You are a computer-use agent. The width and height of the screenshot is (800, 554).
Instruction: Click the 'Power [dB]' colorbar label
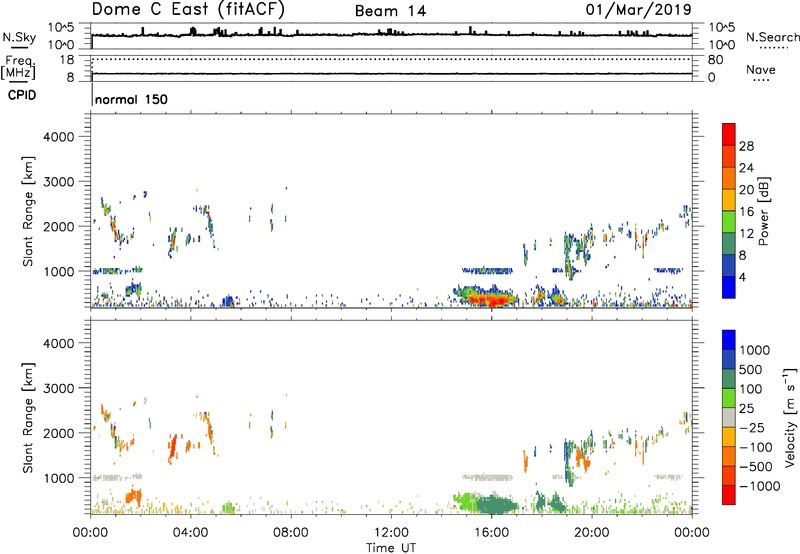coord(763,211)
